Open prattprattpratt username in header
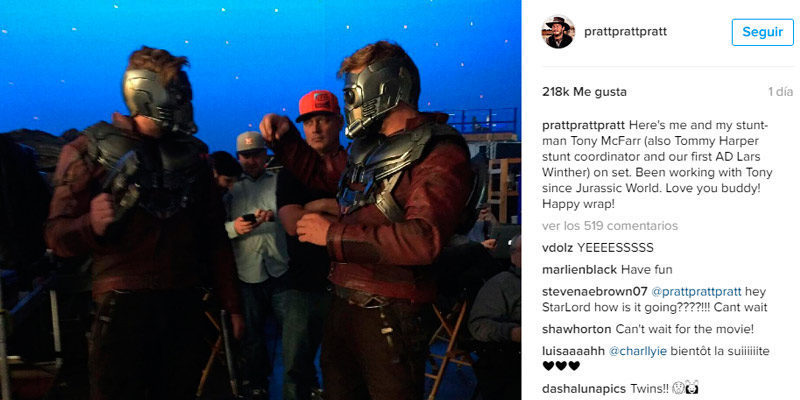 (x=625, y=32)
